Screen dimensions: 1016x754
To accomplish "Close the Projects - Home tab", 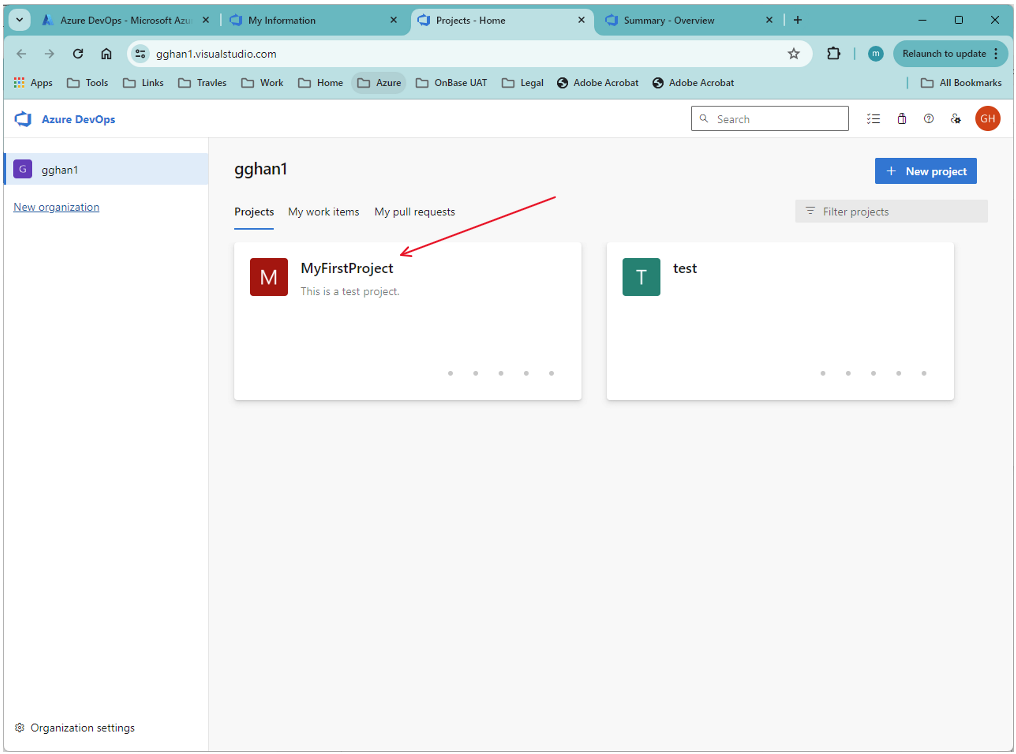I will [x=581, y=20].
